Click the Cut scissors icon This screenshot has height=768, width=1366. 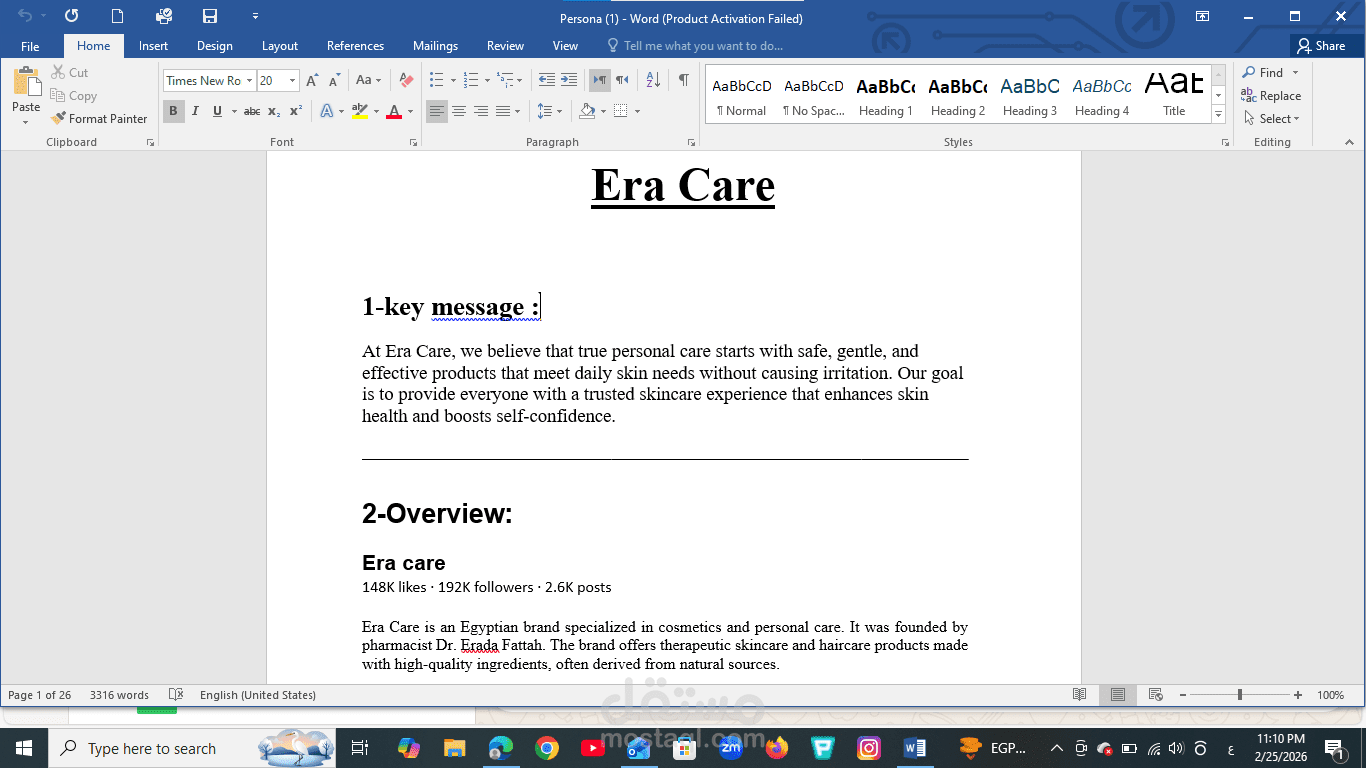click(x=58, y=72)
